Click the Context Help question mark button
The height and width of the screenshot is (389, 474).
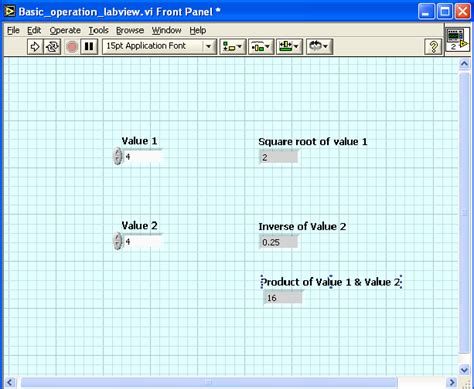tap(433, 47)
